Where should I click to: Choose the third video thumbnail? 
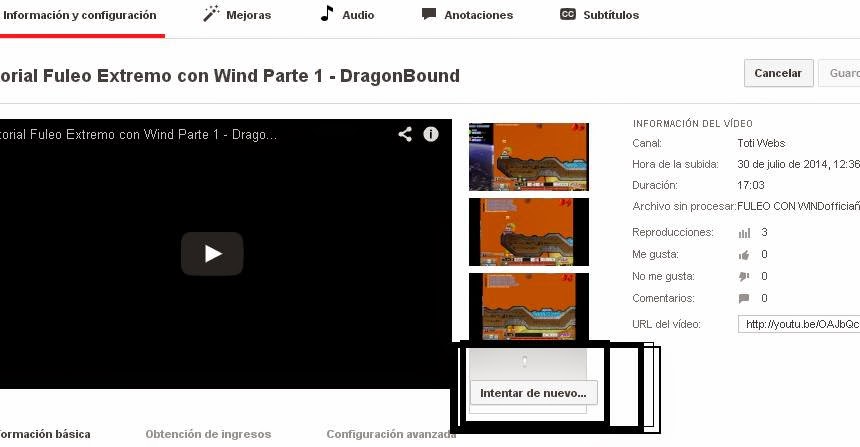[x=529, y=307]
